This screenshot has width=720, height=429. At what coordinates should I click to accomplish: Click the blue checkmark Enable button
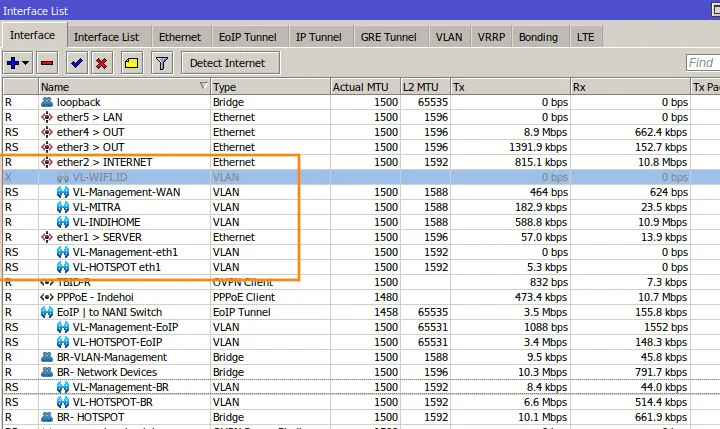(77, 63)
